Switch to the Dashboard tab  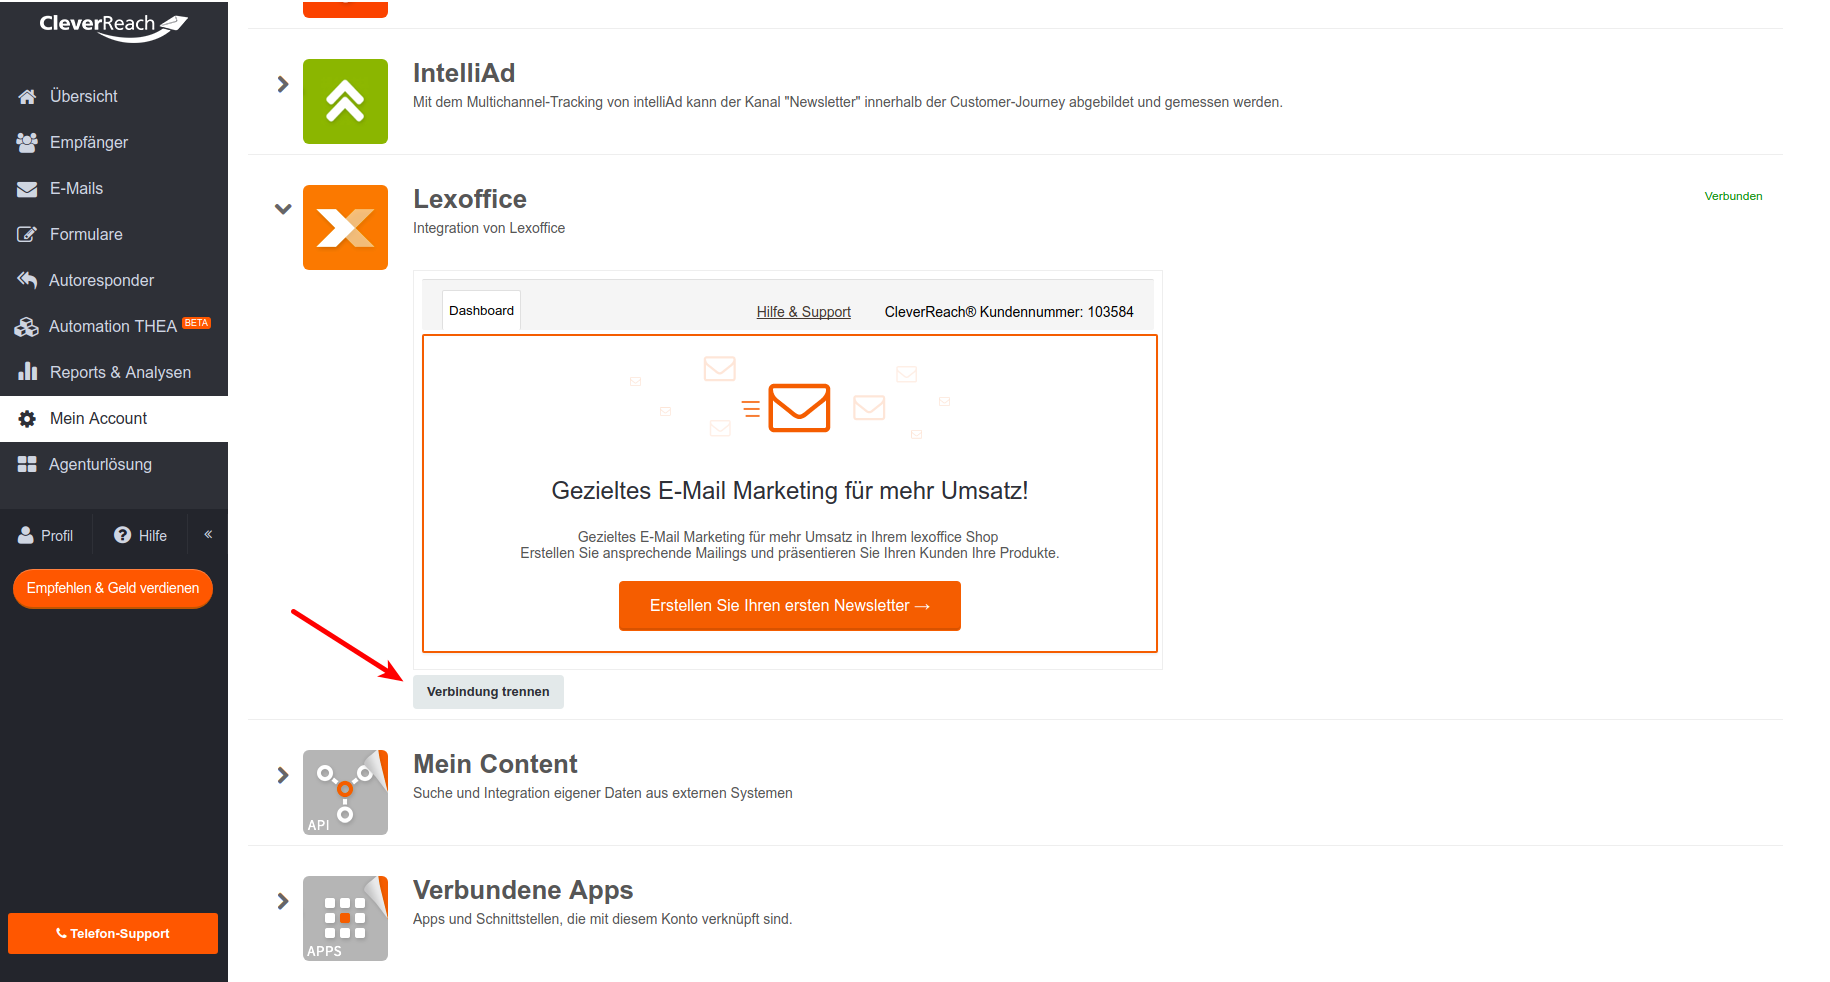pyautogui.click(x=481, y=311)
